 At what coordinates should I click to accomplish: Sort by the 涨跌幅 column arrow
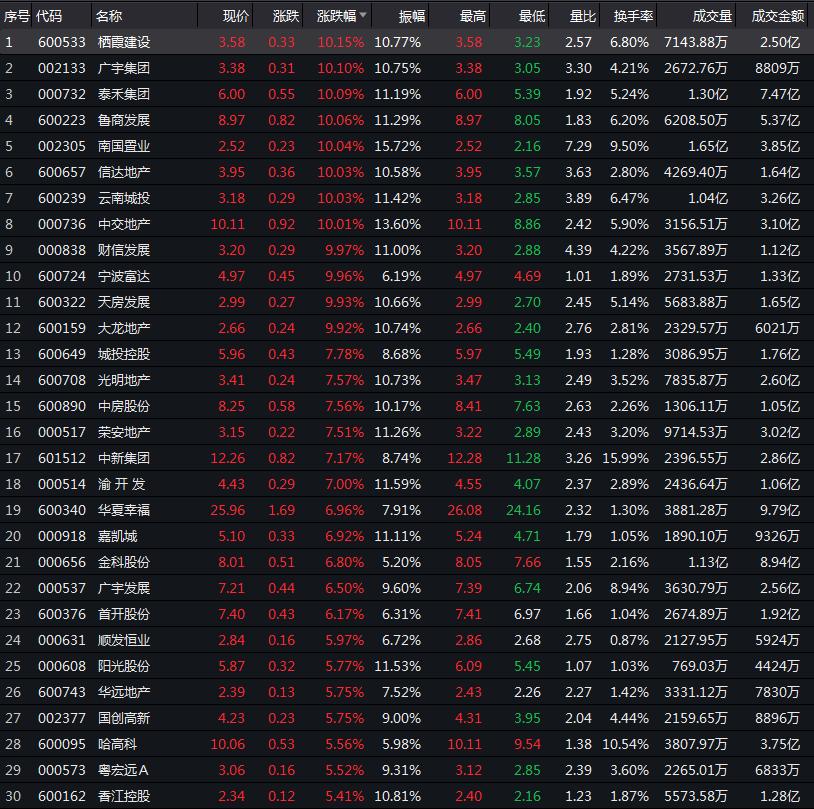[x=363, y=15]
